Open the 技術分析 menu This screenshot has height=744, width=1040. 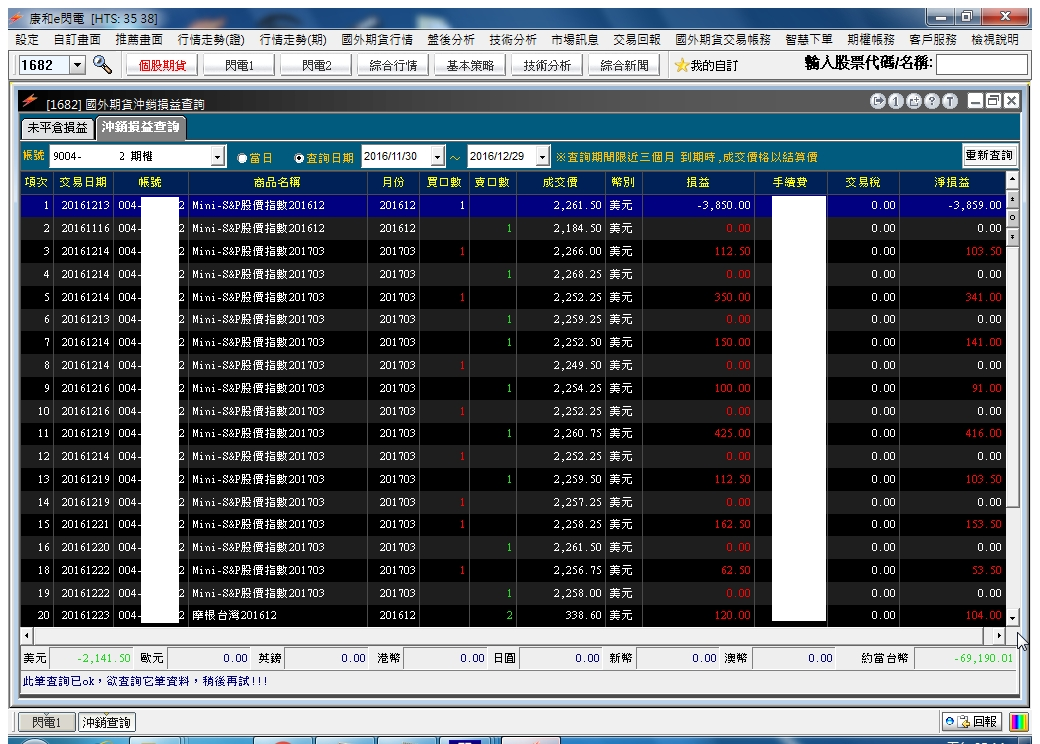[513, 40]
